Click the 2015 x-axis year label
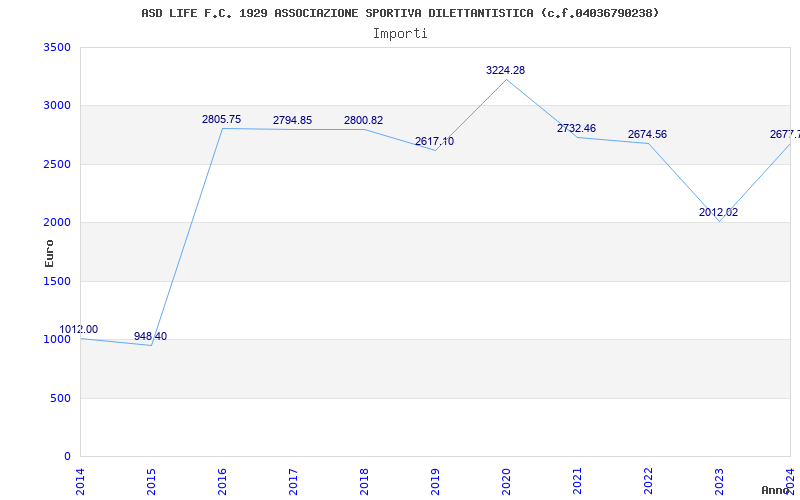The height and width of the screenshot is (500, 800). pos(151,482)
